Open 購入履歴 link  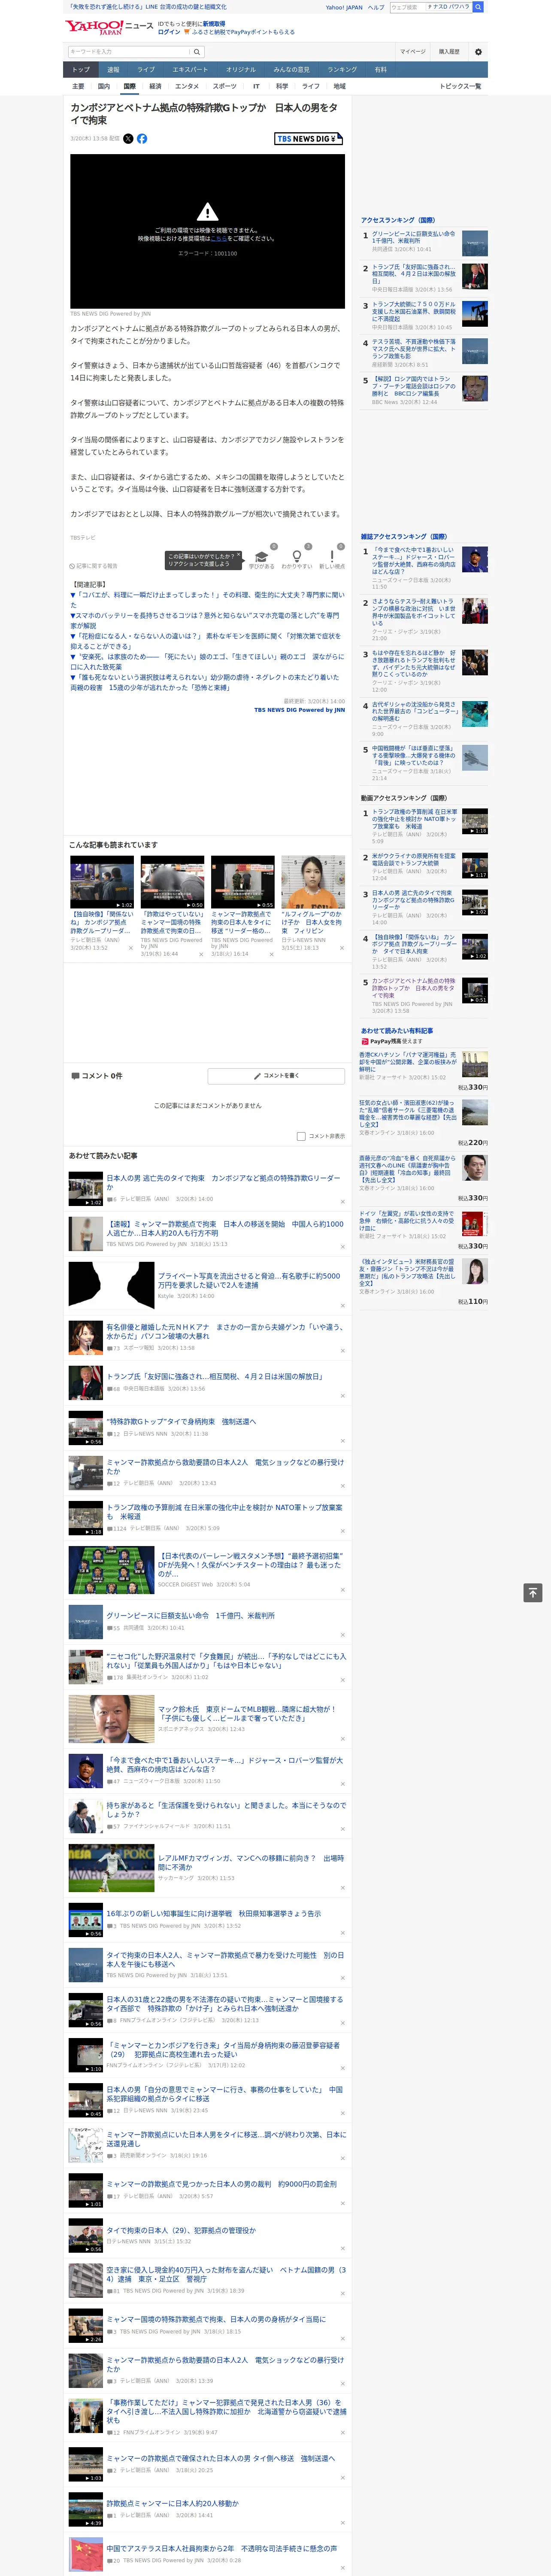[x=449, y=52]
